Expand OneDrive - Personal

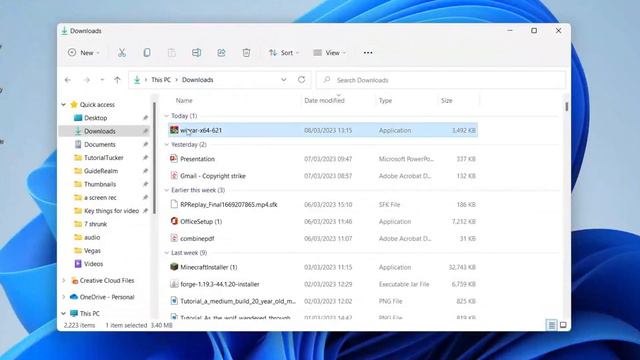64,297
